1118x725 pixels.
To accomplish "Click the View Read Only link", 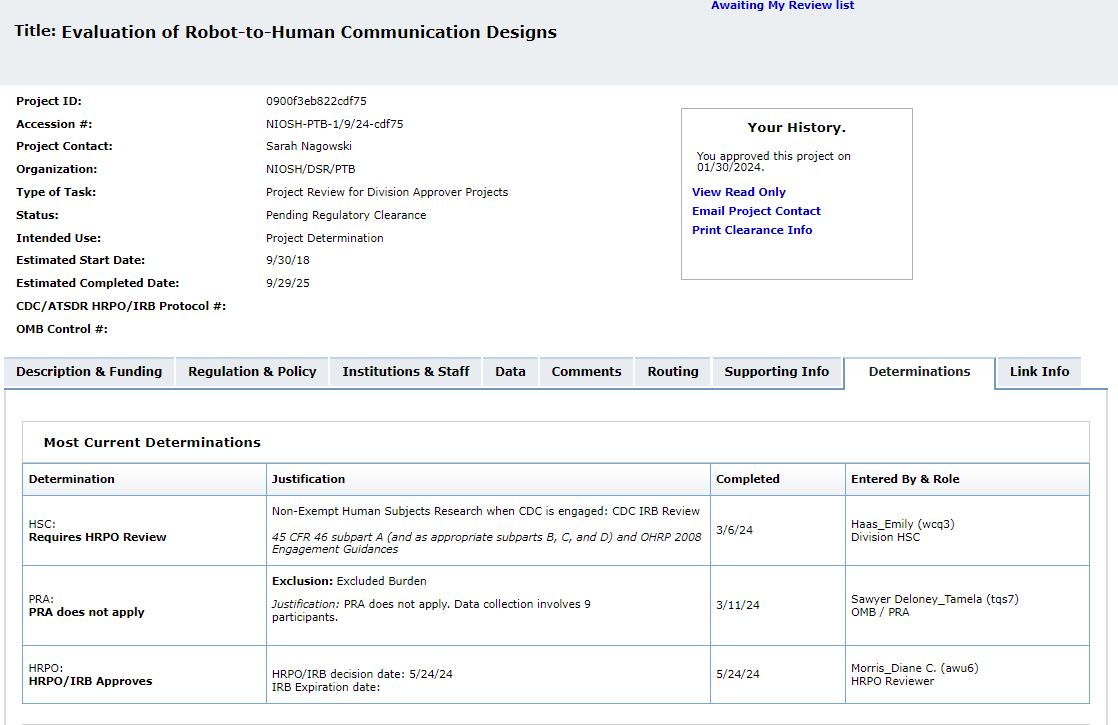I will (738, 192).
